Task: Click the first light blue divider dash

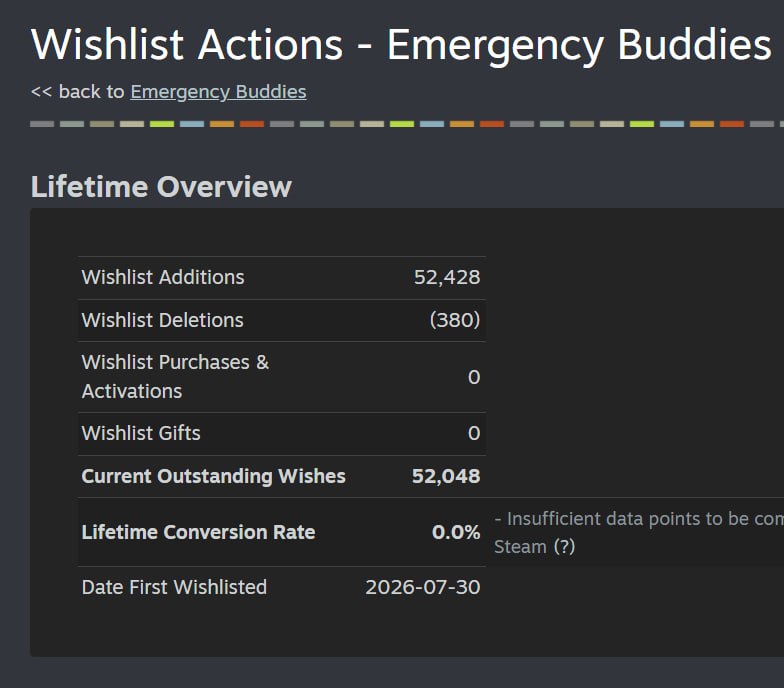Action: pyautogui.click(x=192, y=124)
